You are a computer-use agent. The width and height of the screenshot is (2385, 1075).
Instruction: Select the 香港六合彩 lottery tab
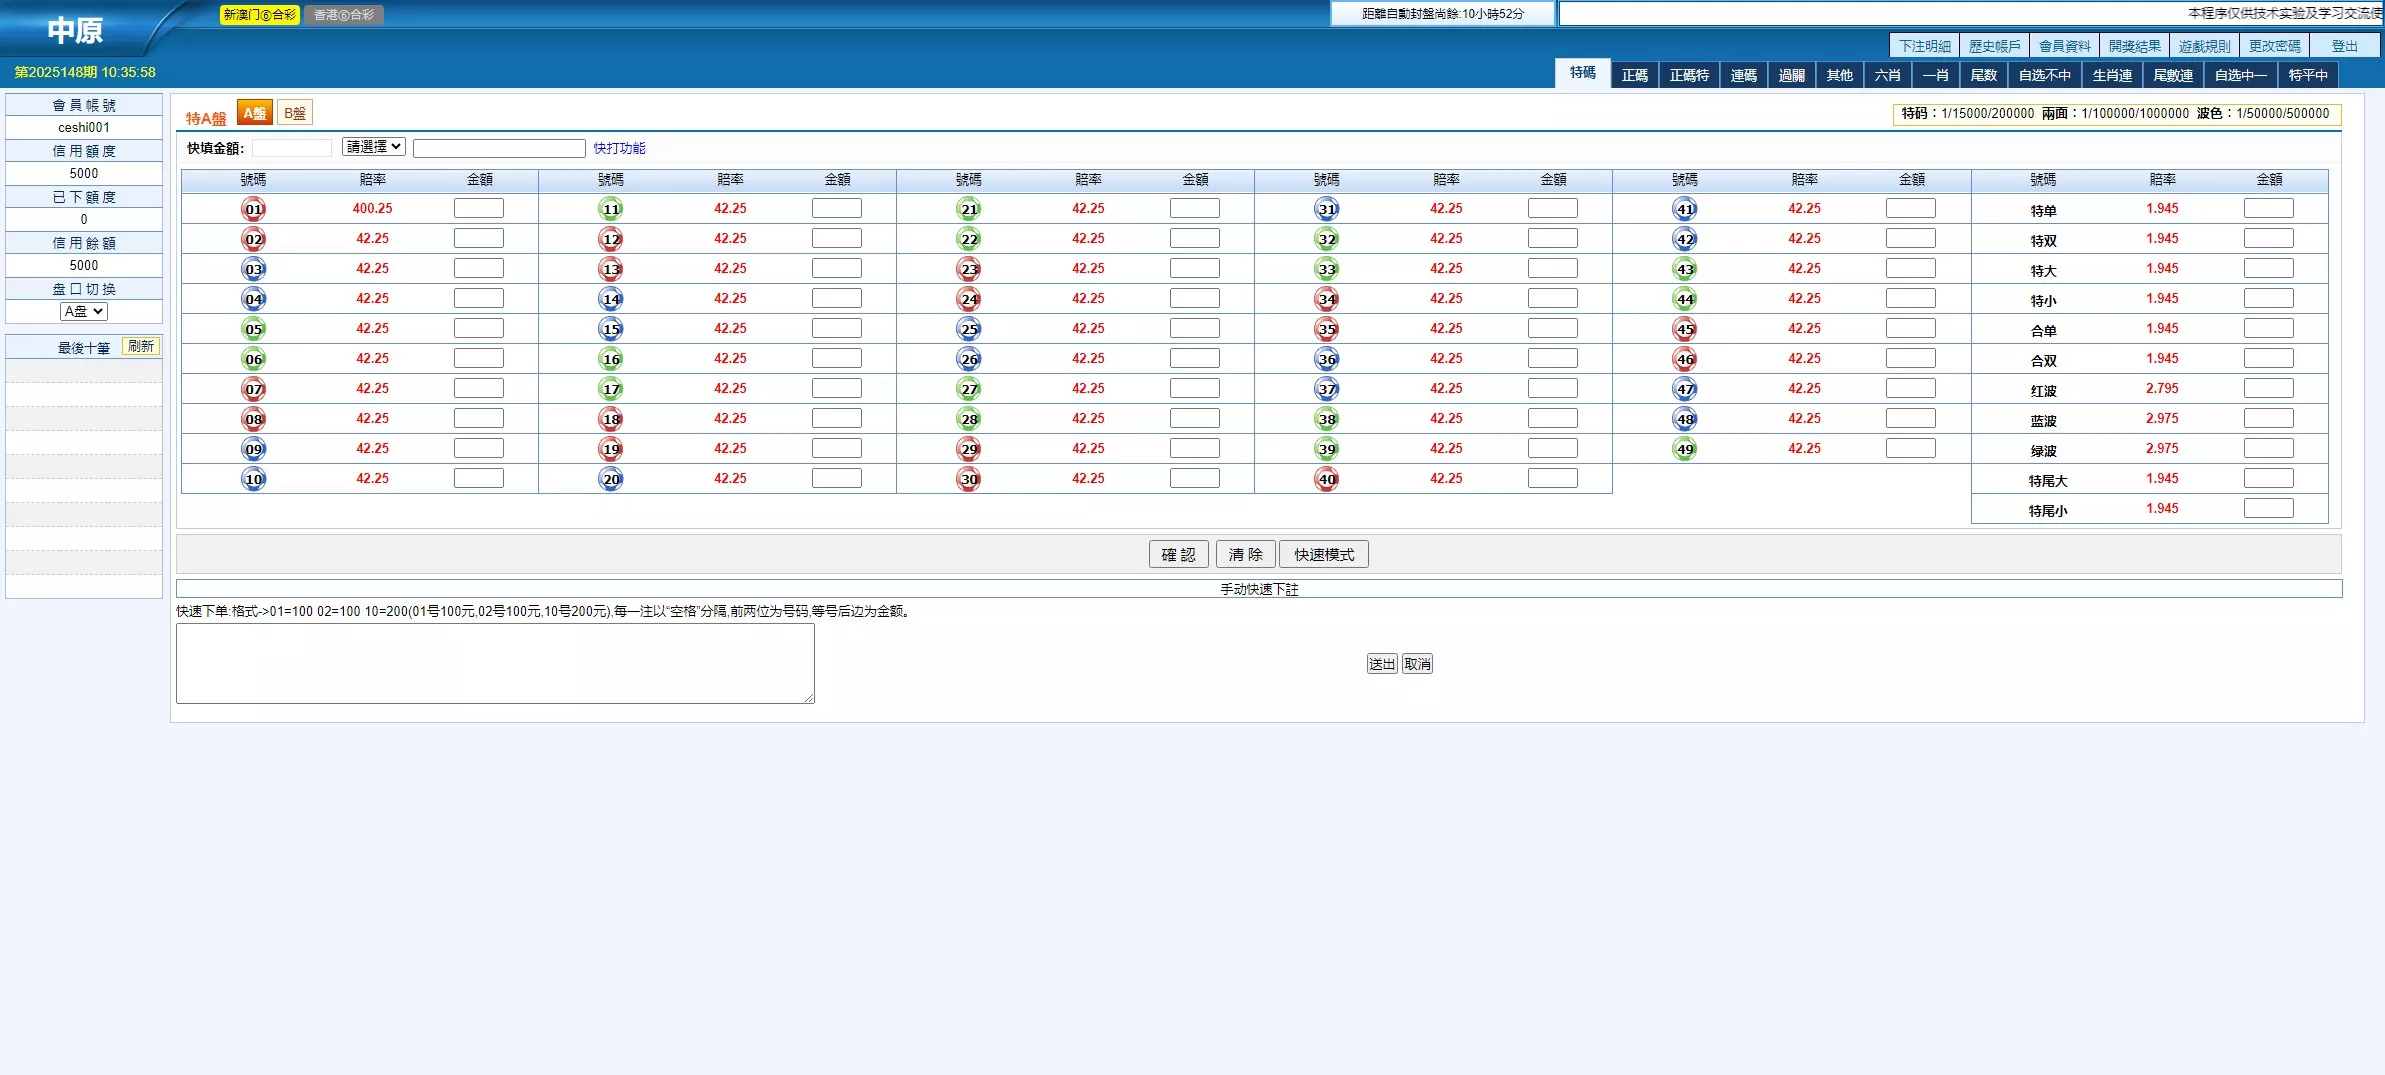click(x=344, y=15)
